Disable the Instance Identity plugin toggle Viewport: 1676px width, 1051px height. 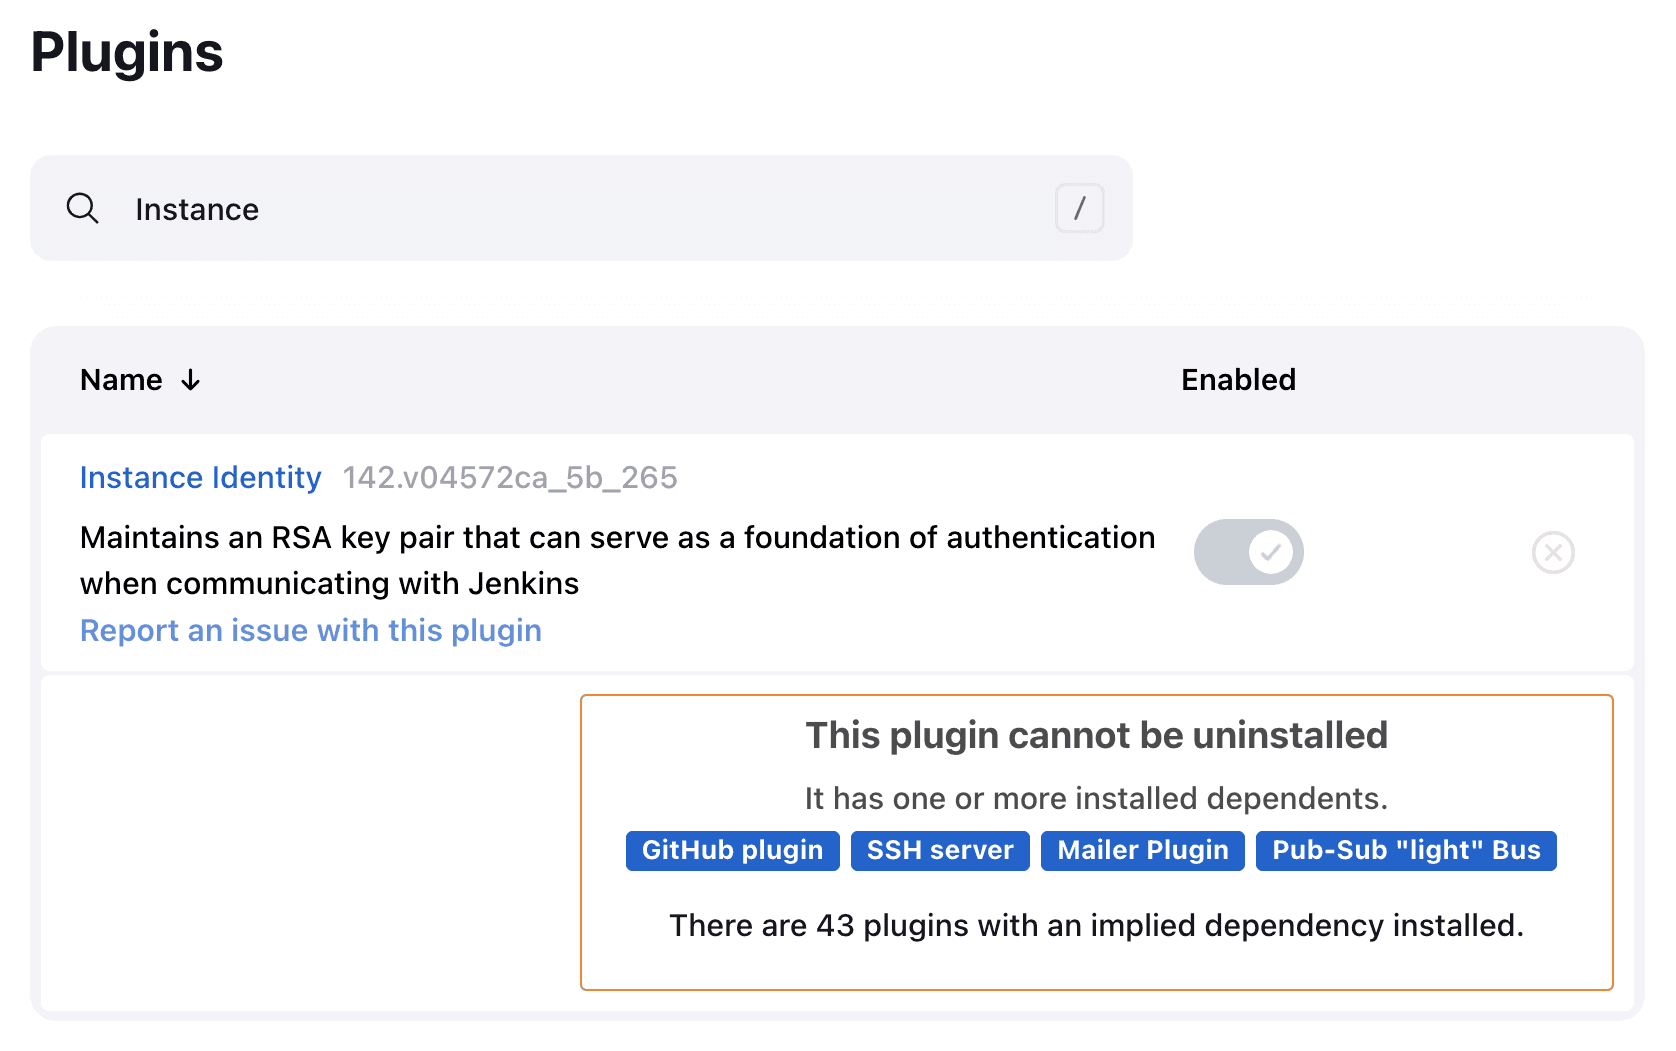[x=1249, y=551]
